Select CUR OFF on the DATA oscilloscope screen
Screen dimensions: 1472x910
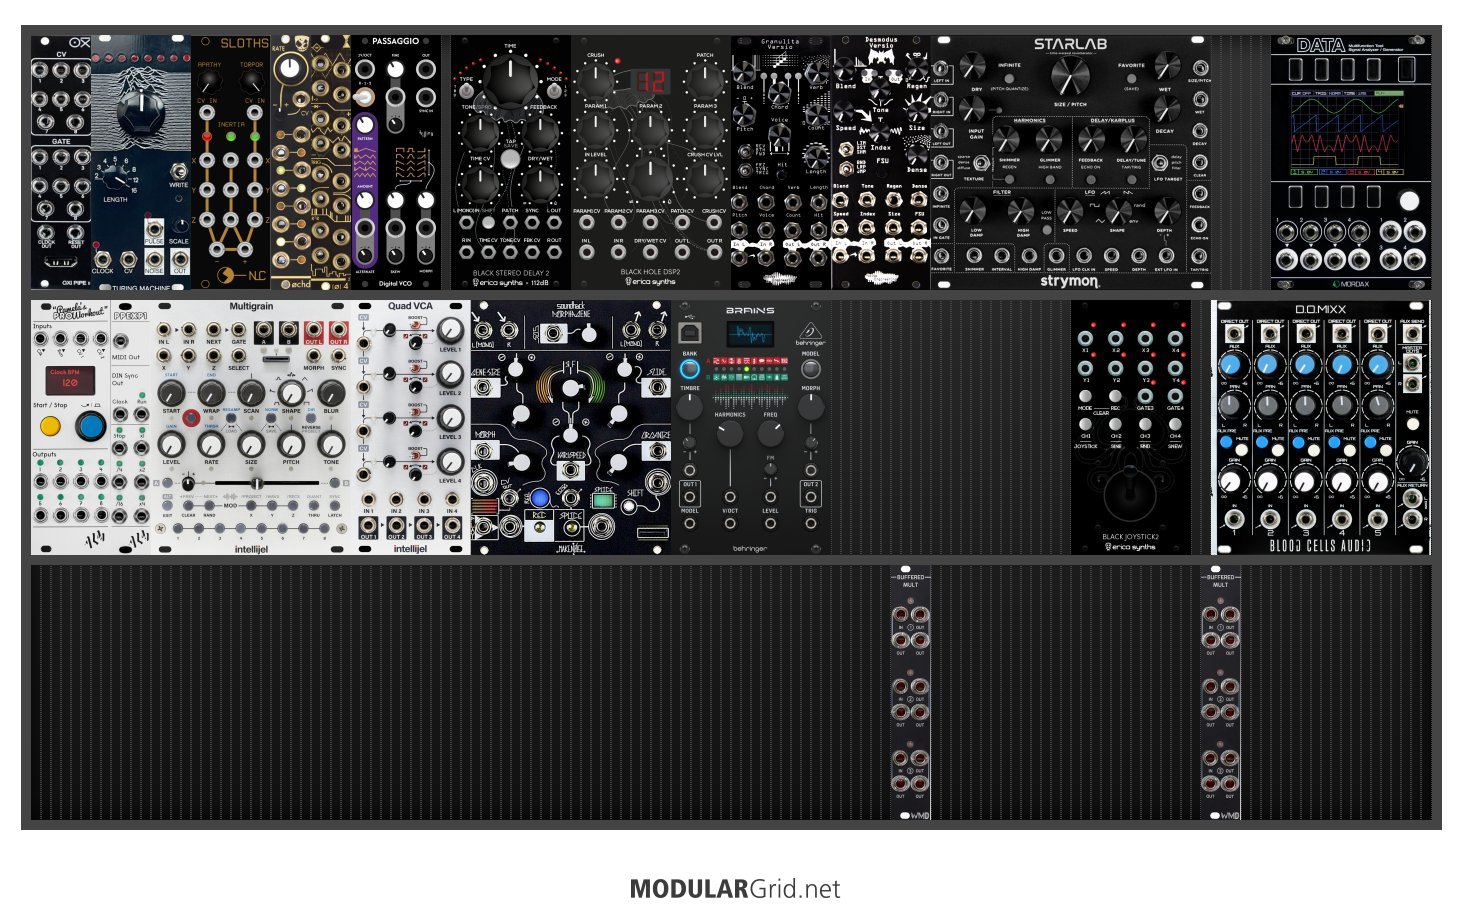coord(1301,93)
